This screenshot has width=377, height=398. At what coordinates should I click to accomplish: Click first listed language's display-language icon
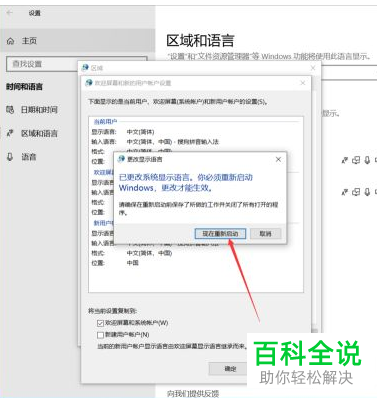click(345, 160)
